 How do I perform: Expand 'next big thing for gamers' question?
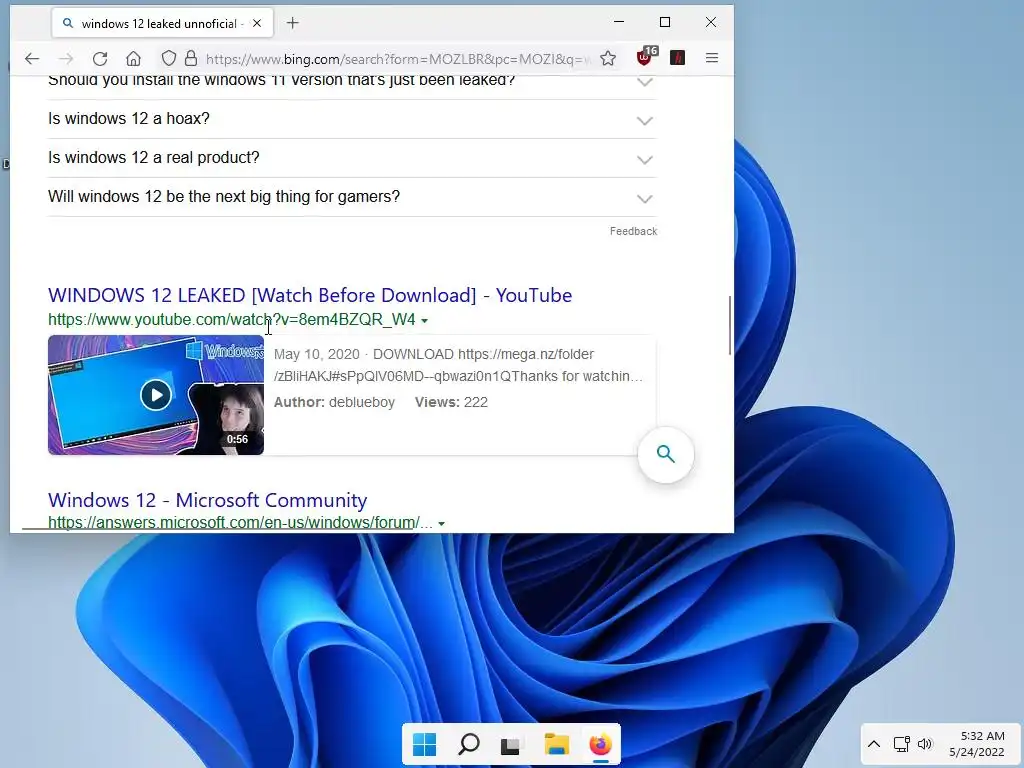pyautogui.click(x=352, y=197)
